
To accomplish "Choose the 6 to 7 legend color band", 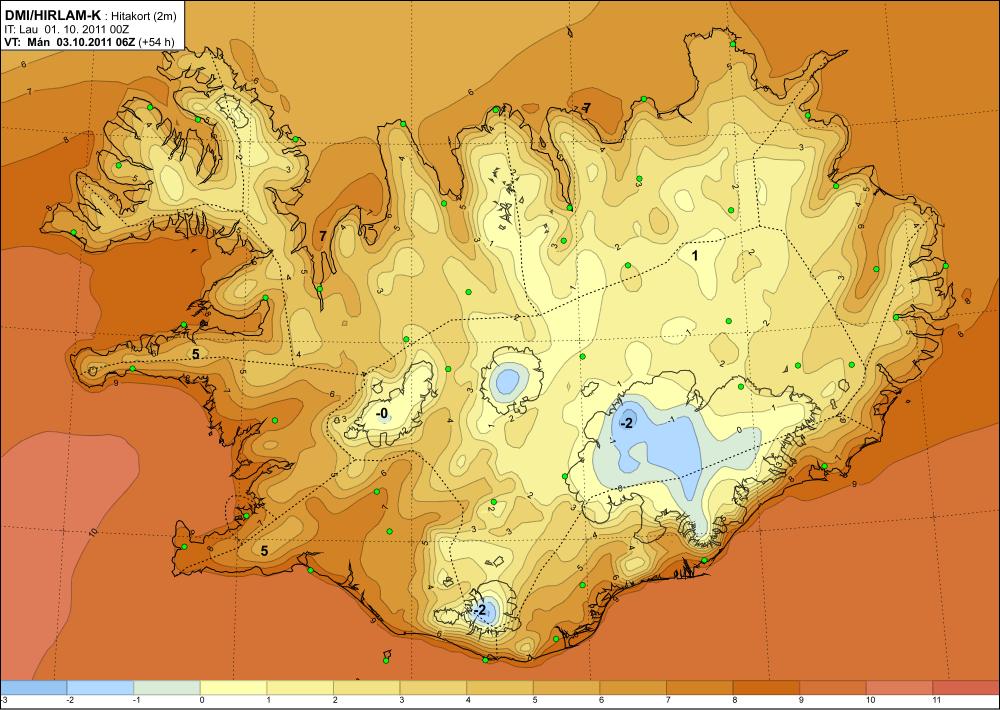I will pos(633,688).
